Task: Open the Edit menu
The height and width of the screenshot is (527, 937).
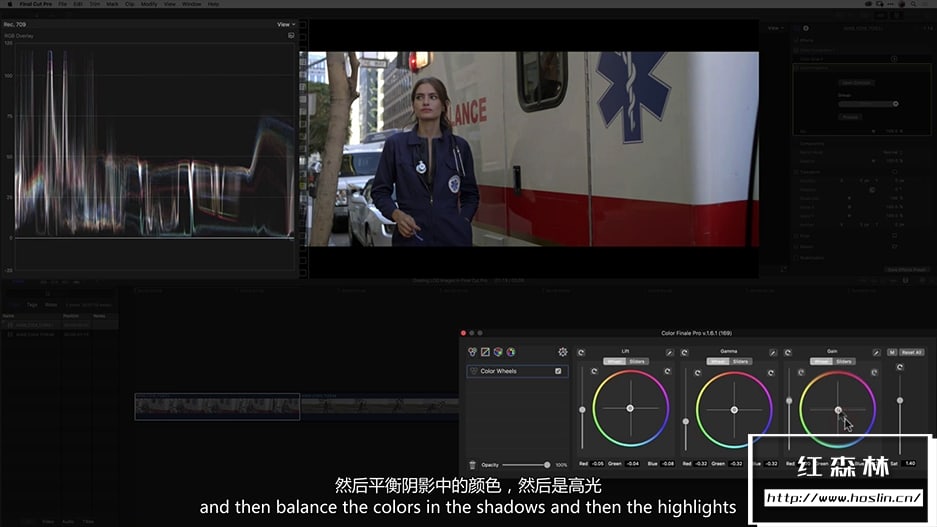Action: [x=78, y=4]
